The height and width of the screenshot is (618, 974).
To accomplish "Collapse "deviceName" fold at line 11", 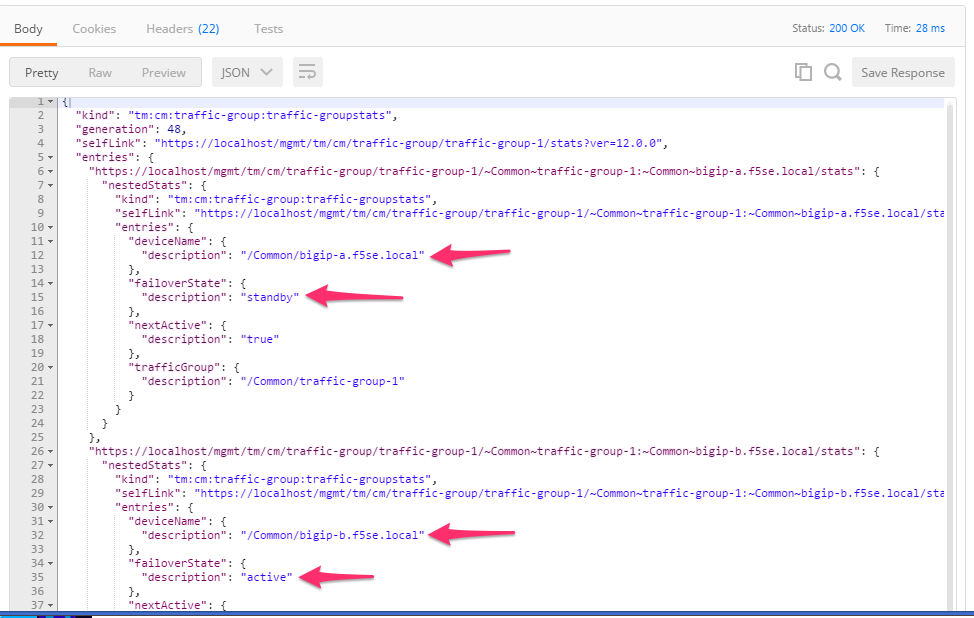I will point(50,241).
